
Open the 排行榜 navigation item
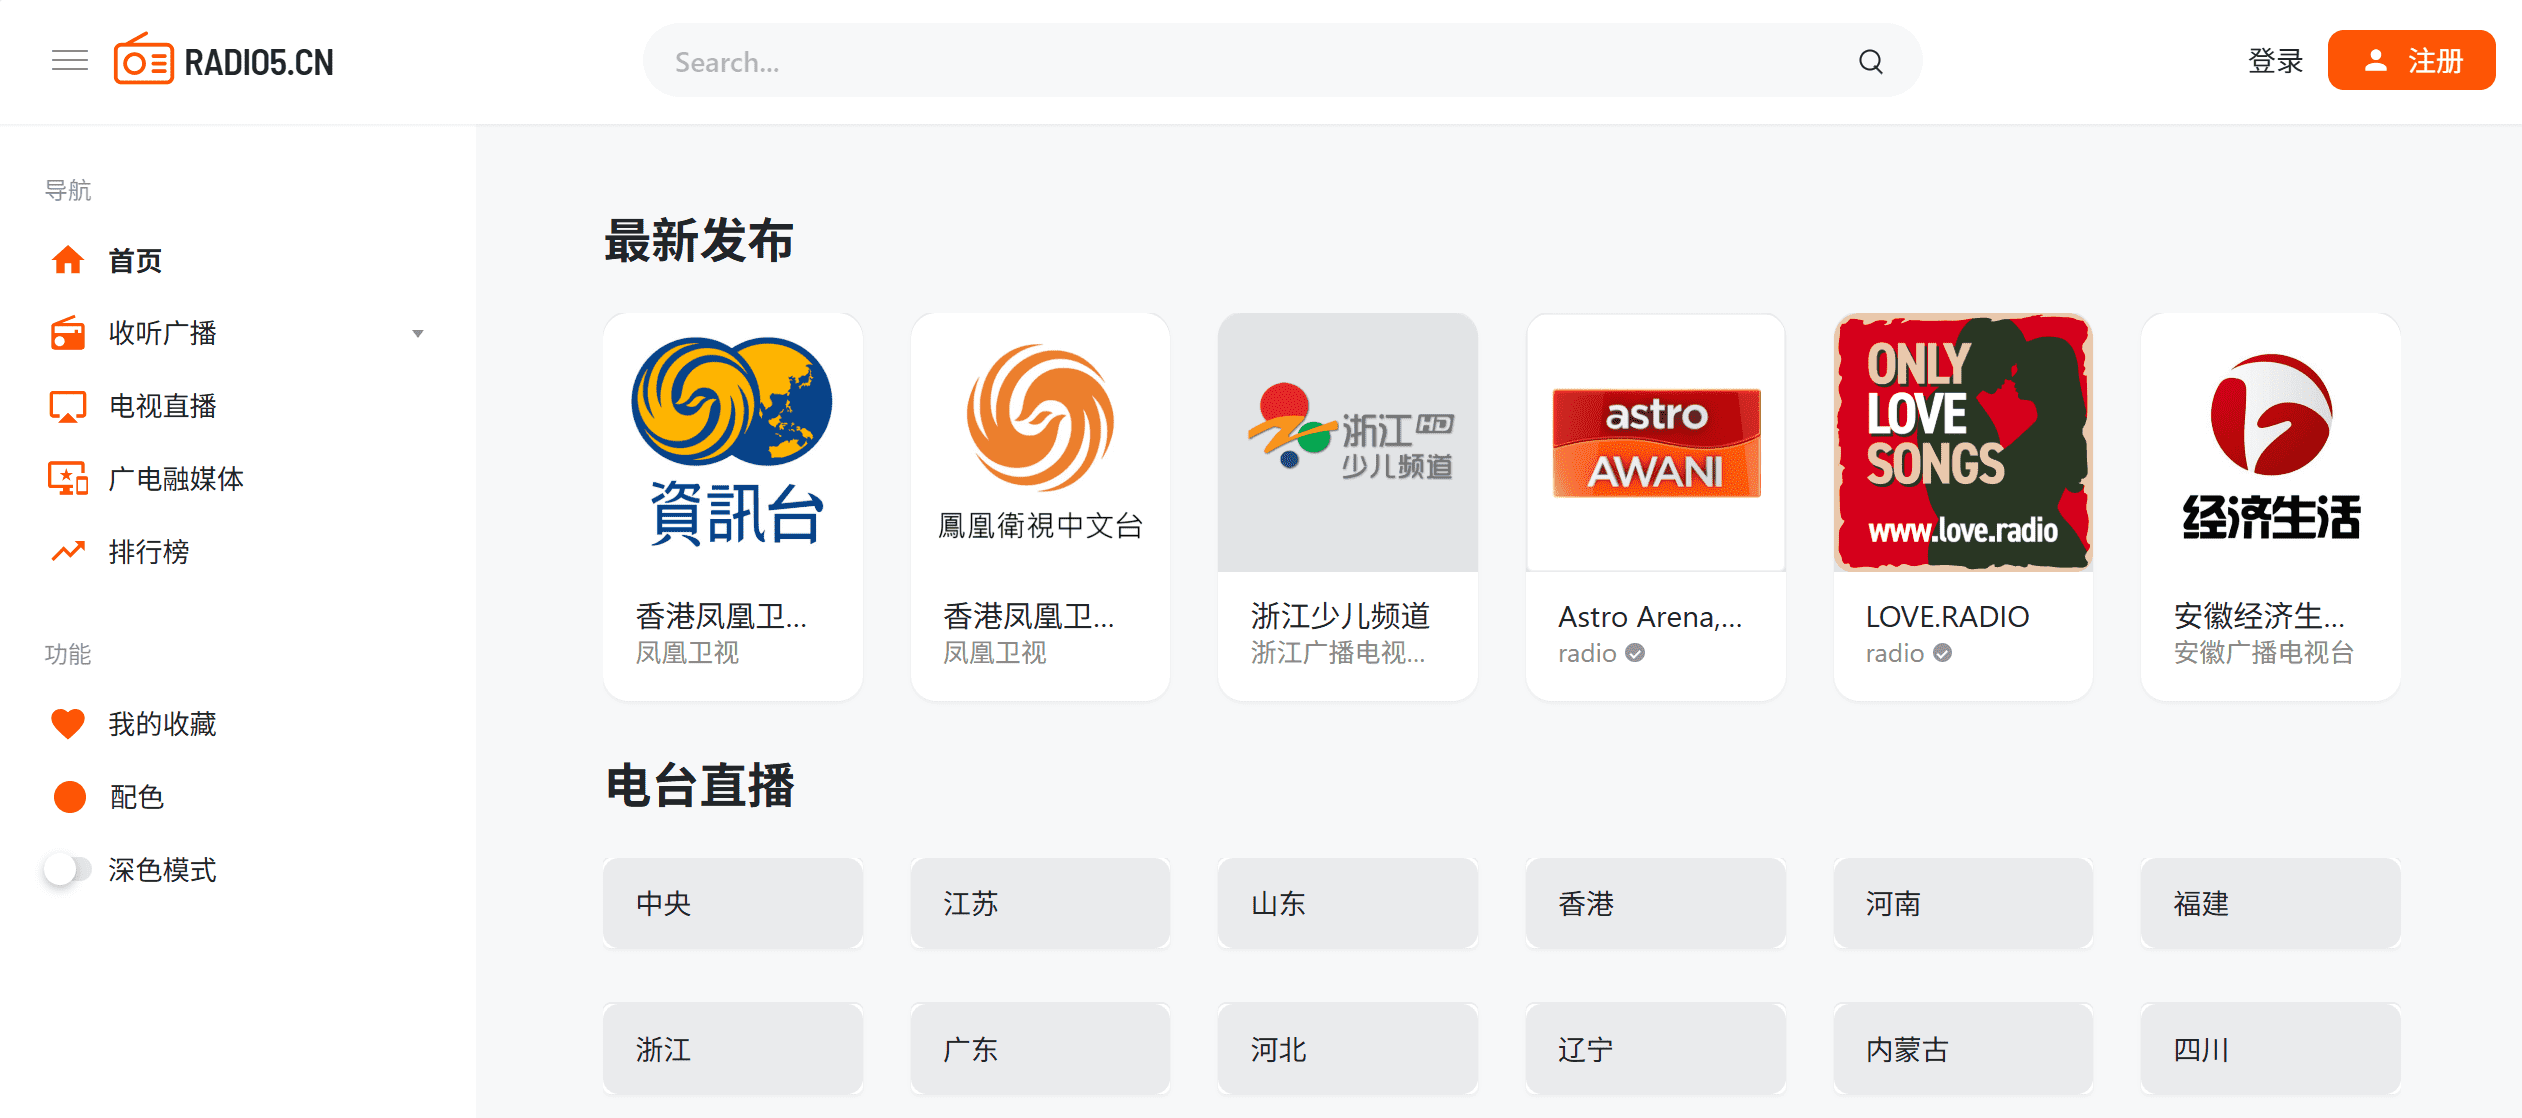pos(238,552)
